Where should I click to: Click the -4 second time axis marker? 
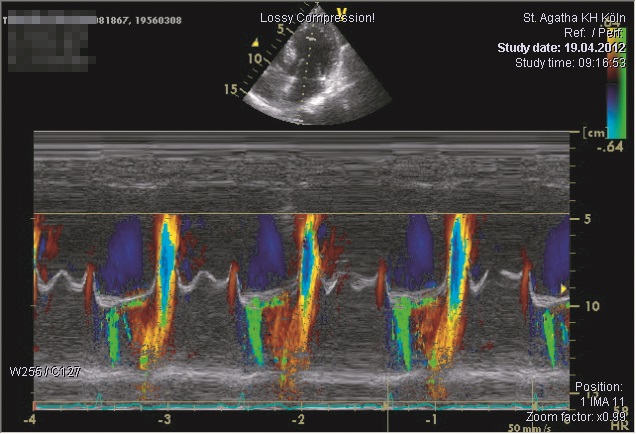pyautogui.click(x=32, y=419)
